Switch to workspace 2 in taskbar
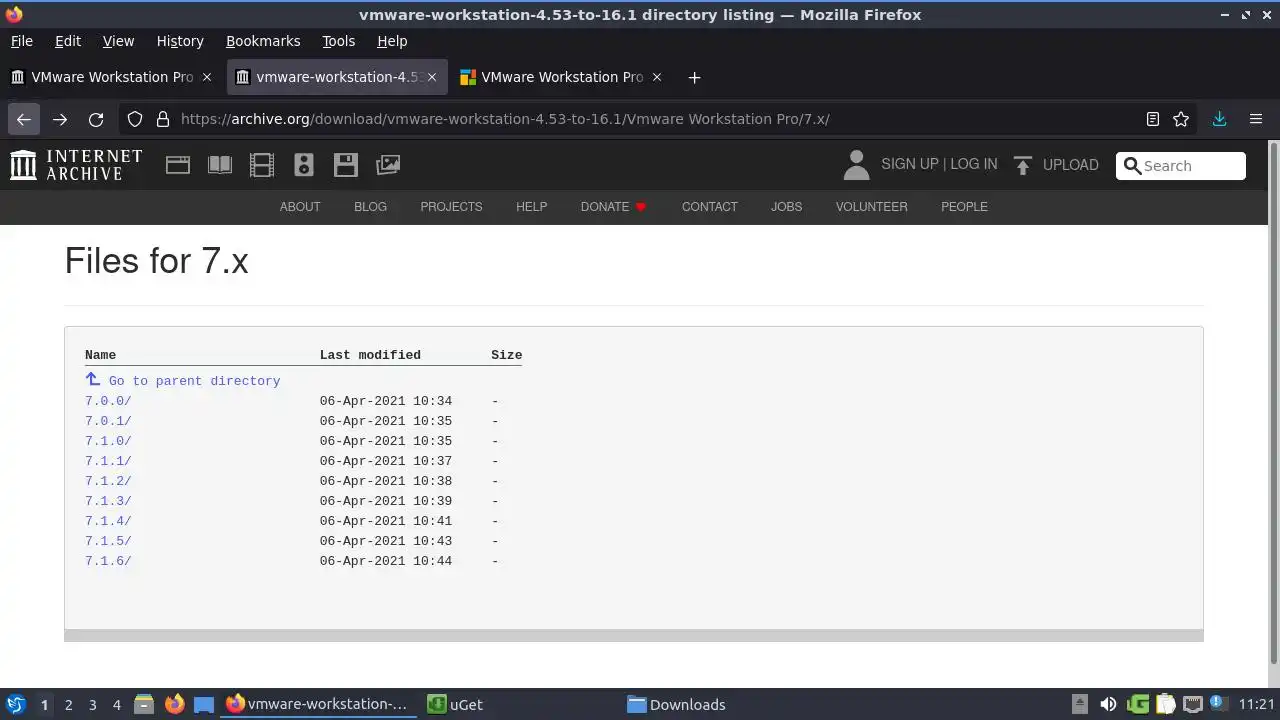Viewport: 1280px width, 720px height. coord(68,705)
